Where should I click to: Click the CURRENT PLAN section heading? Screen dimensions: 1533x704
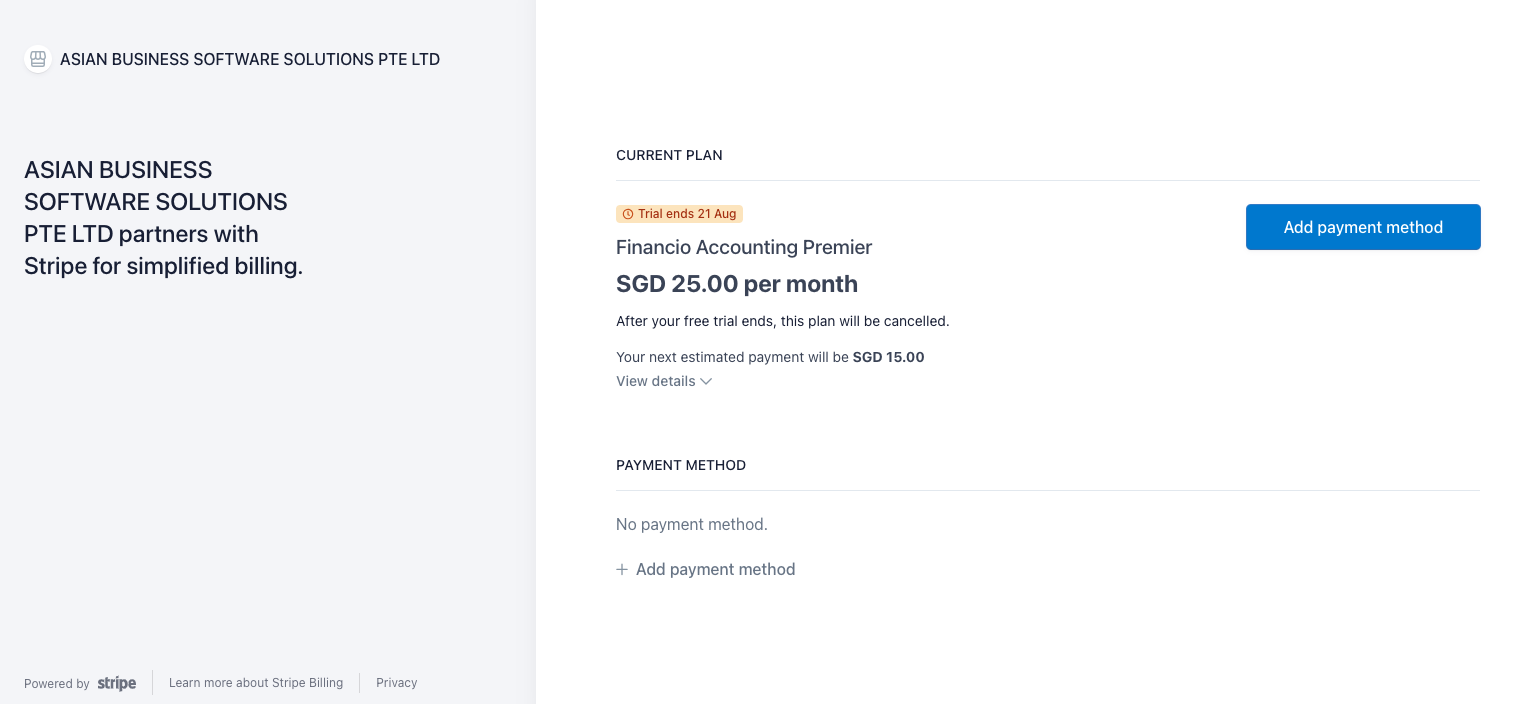click(669, 155)
